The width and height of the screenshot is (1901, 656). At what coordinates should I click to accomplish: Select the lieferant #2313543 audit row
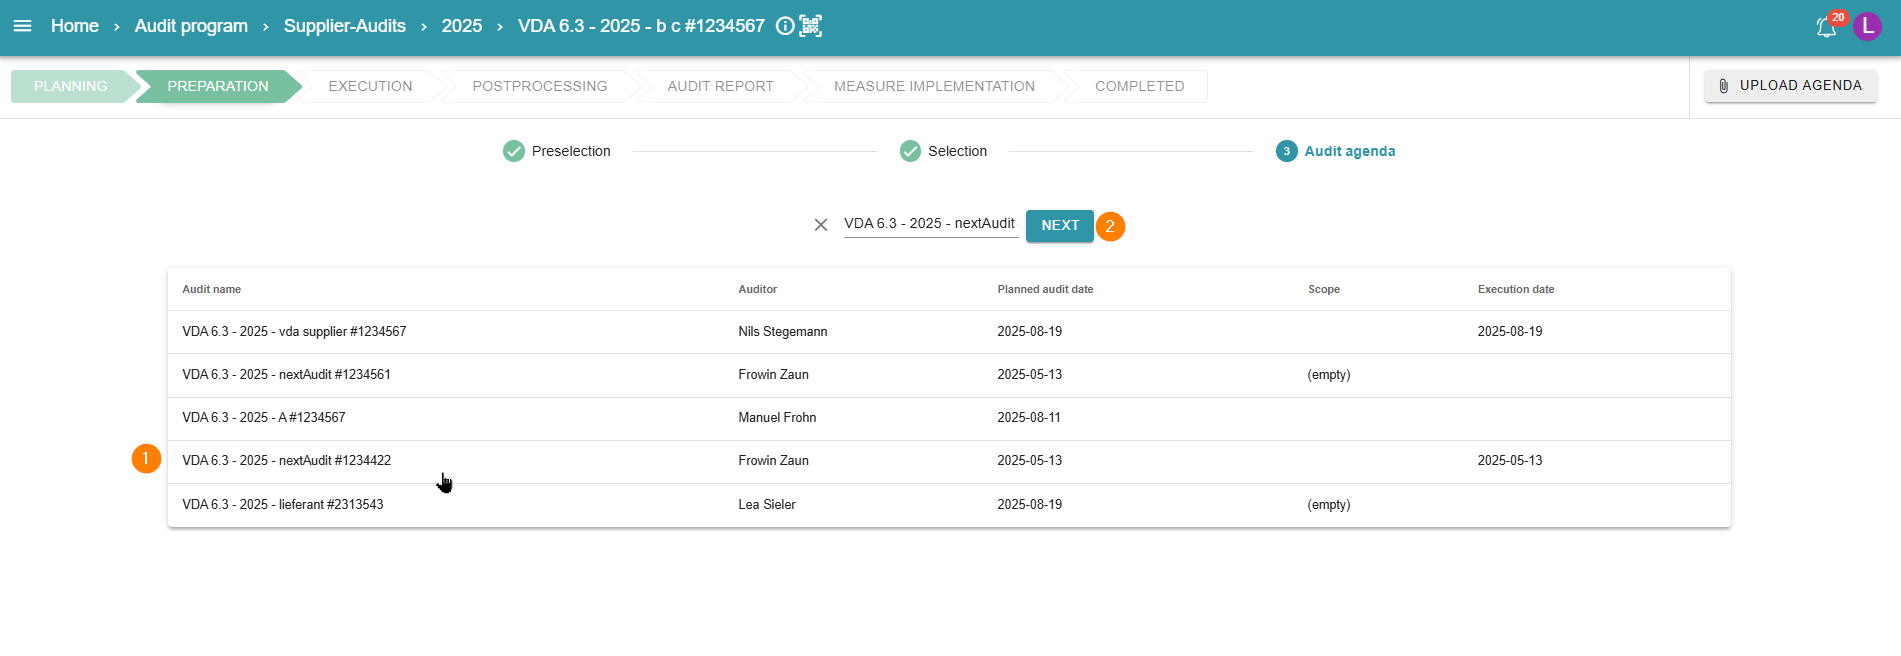tap(283, 505)
